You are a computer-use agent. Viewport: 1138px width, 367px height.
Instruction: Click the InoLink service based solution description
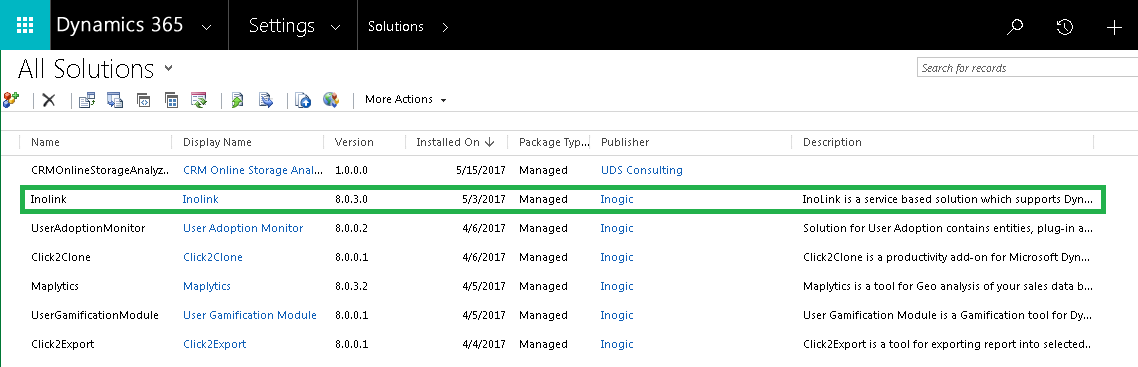click(947, 199)
